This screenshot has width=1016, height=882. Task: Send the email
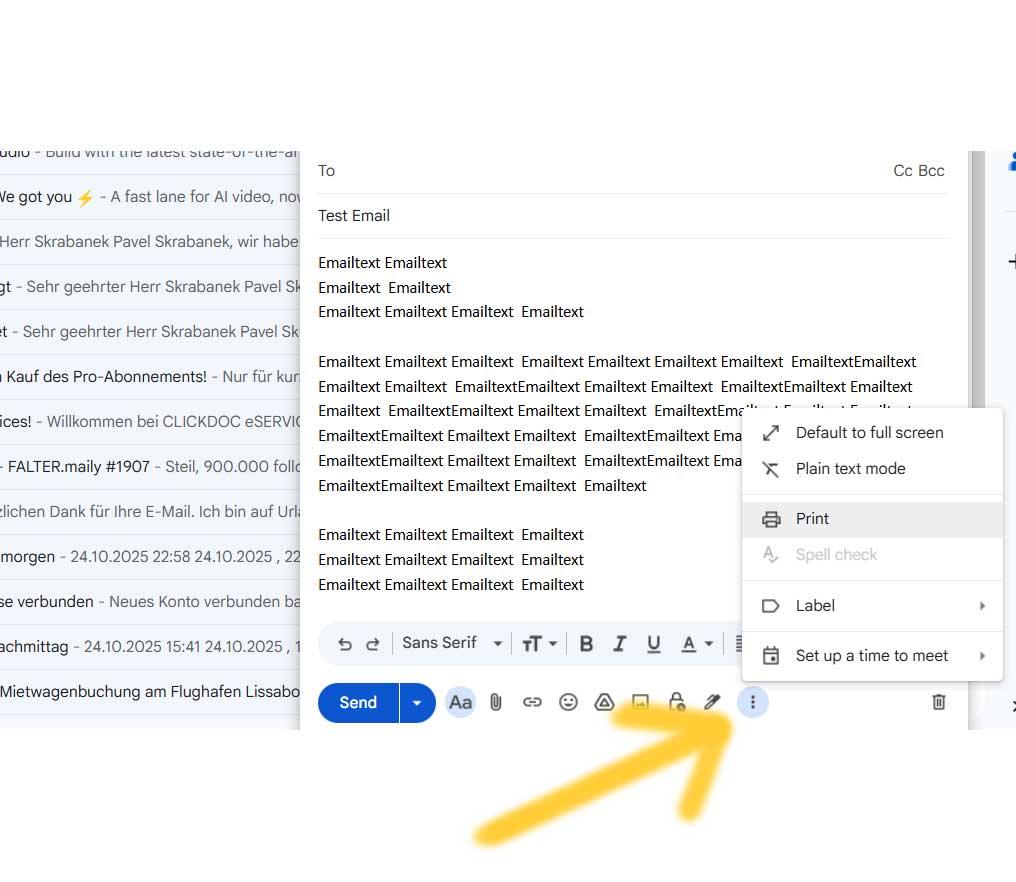pos(357,702)
